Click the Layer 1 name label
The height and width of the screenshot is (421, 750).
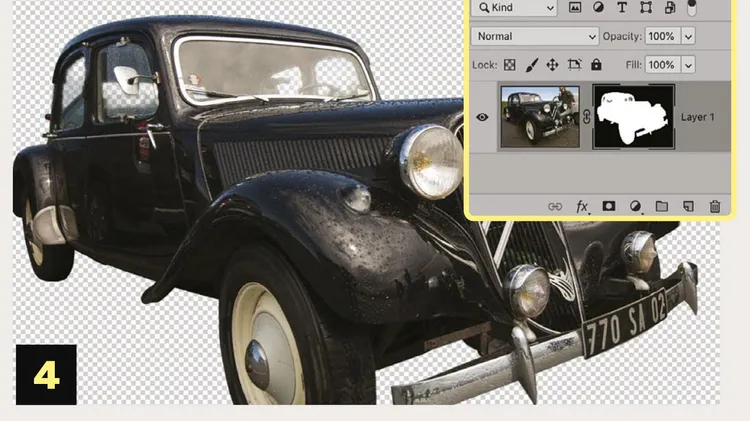pos(697,117)
